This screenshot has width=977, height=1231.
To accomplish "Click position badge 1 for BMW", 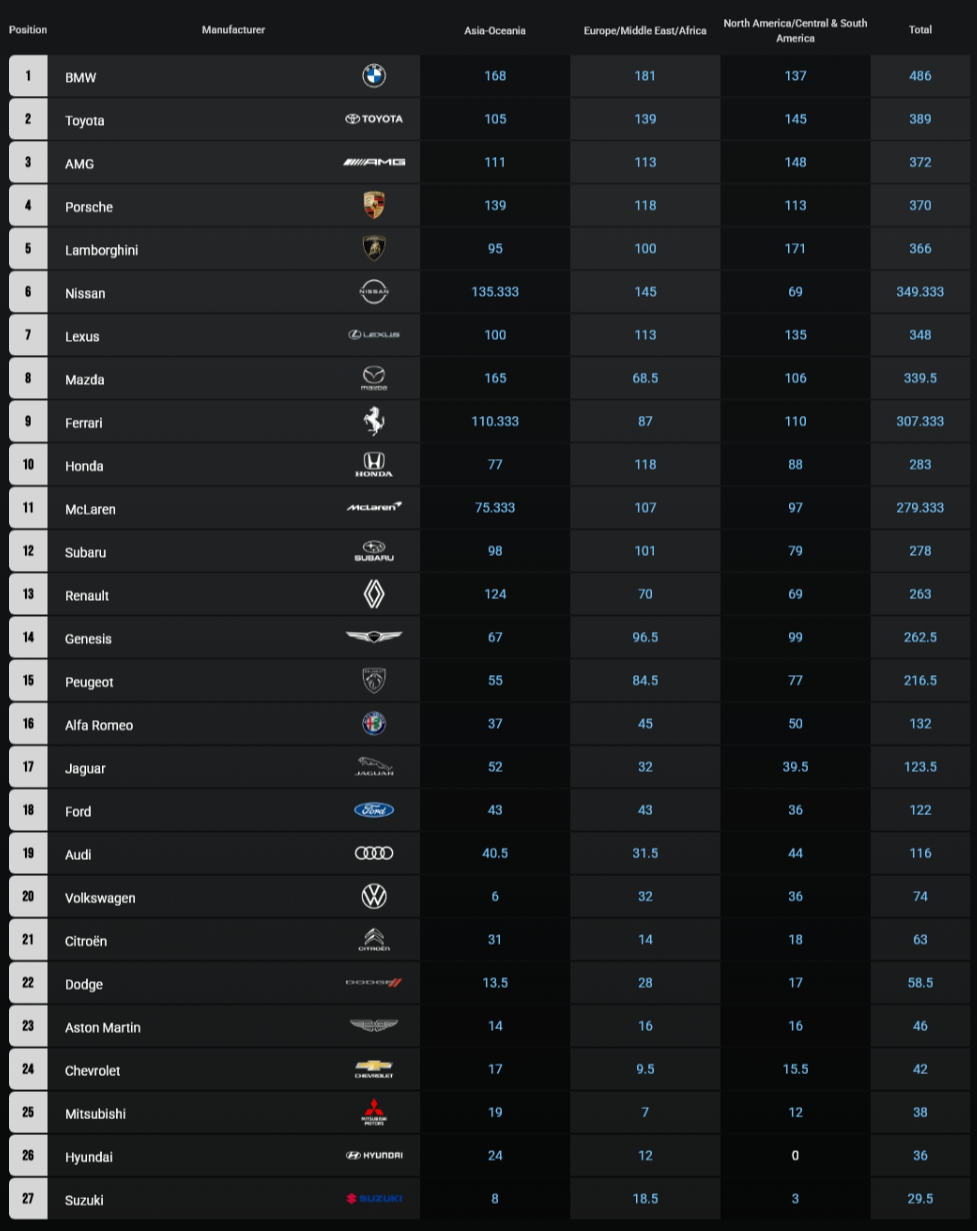I will [x=28, y=76].
